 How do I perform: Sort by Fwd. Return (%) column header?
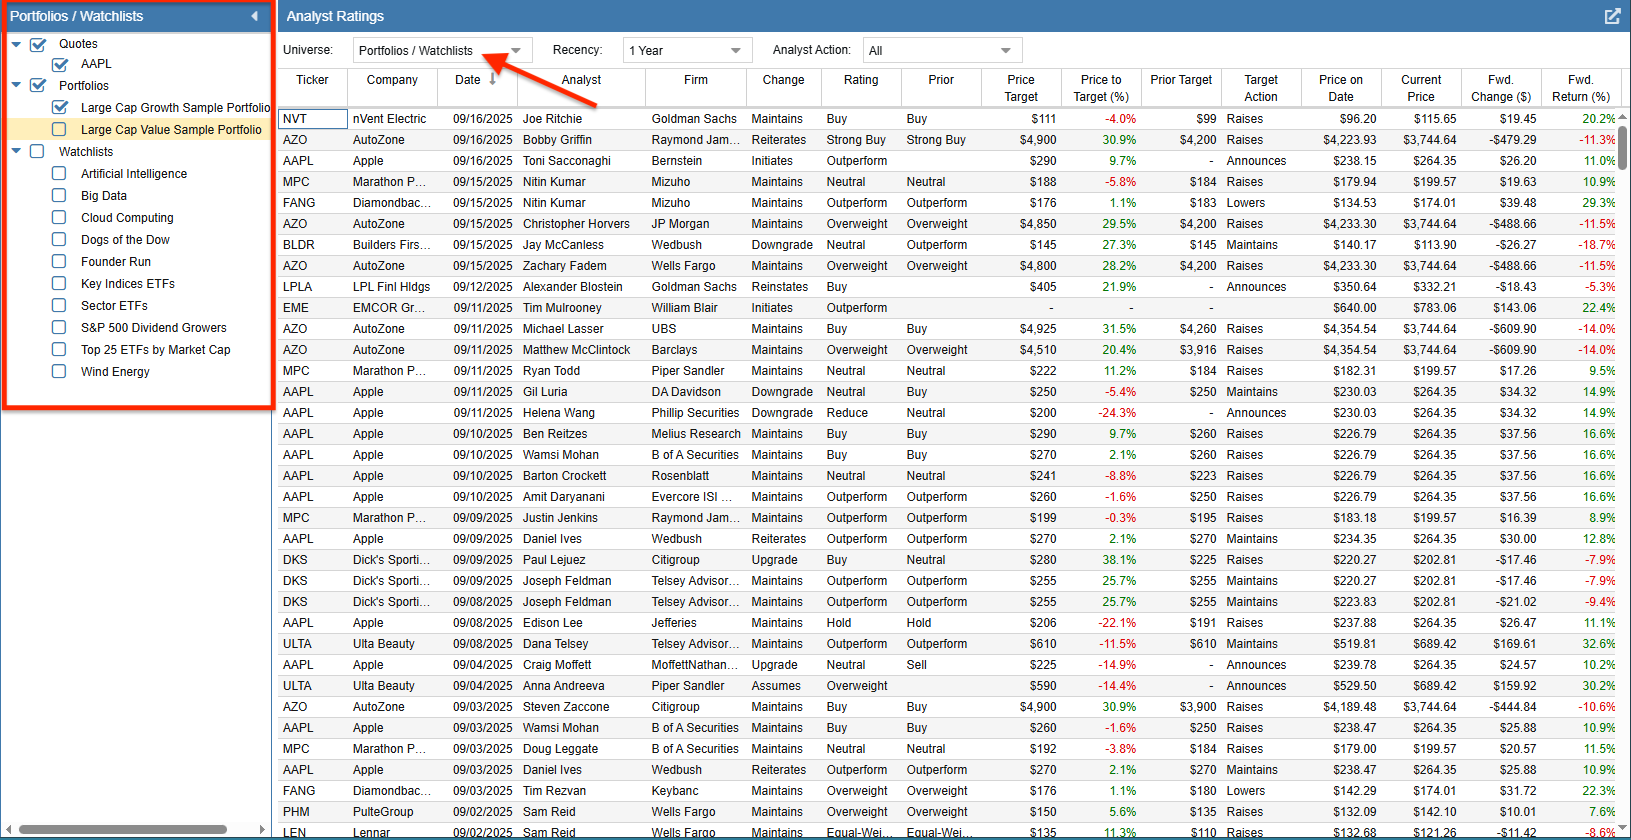pyautogui.click(x=1581, y=88)
